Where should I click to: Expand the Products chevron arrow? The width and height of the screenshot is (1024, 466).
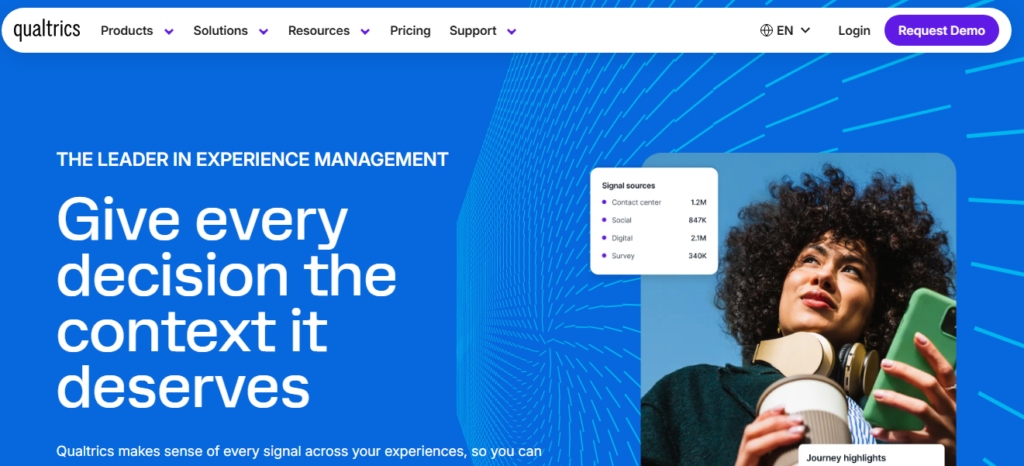[169, 31]
